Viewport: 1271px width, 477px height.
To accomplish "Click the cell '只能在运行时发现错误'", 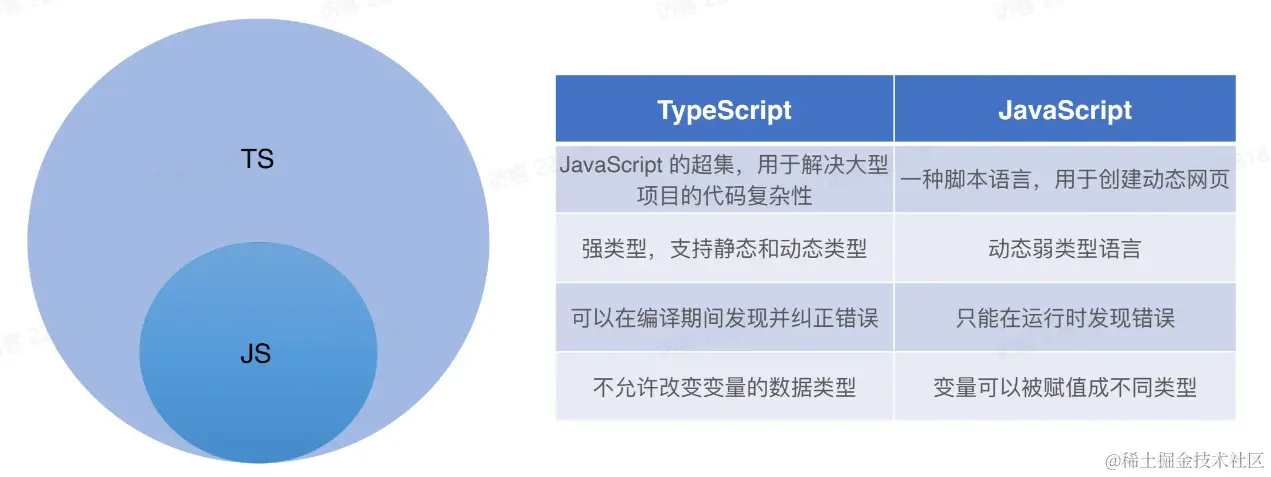I will [1065, 317].
